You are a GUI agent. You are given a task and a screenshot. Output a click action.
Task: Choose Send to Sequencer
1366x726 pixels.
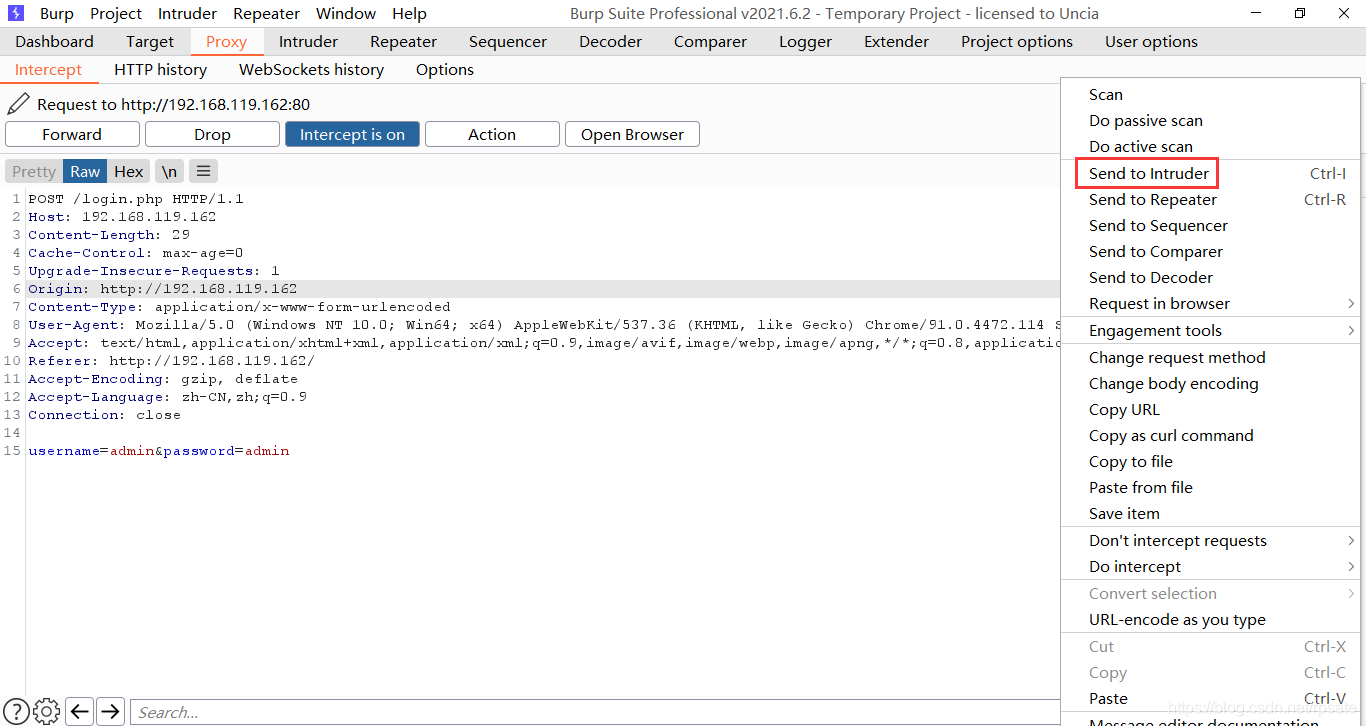[1210, 225]
